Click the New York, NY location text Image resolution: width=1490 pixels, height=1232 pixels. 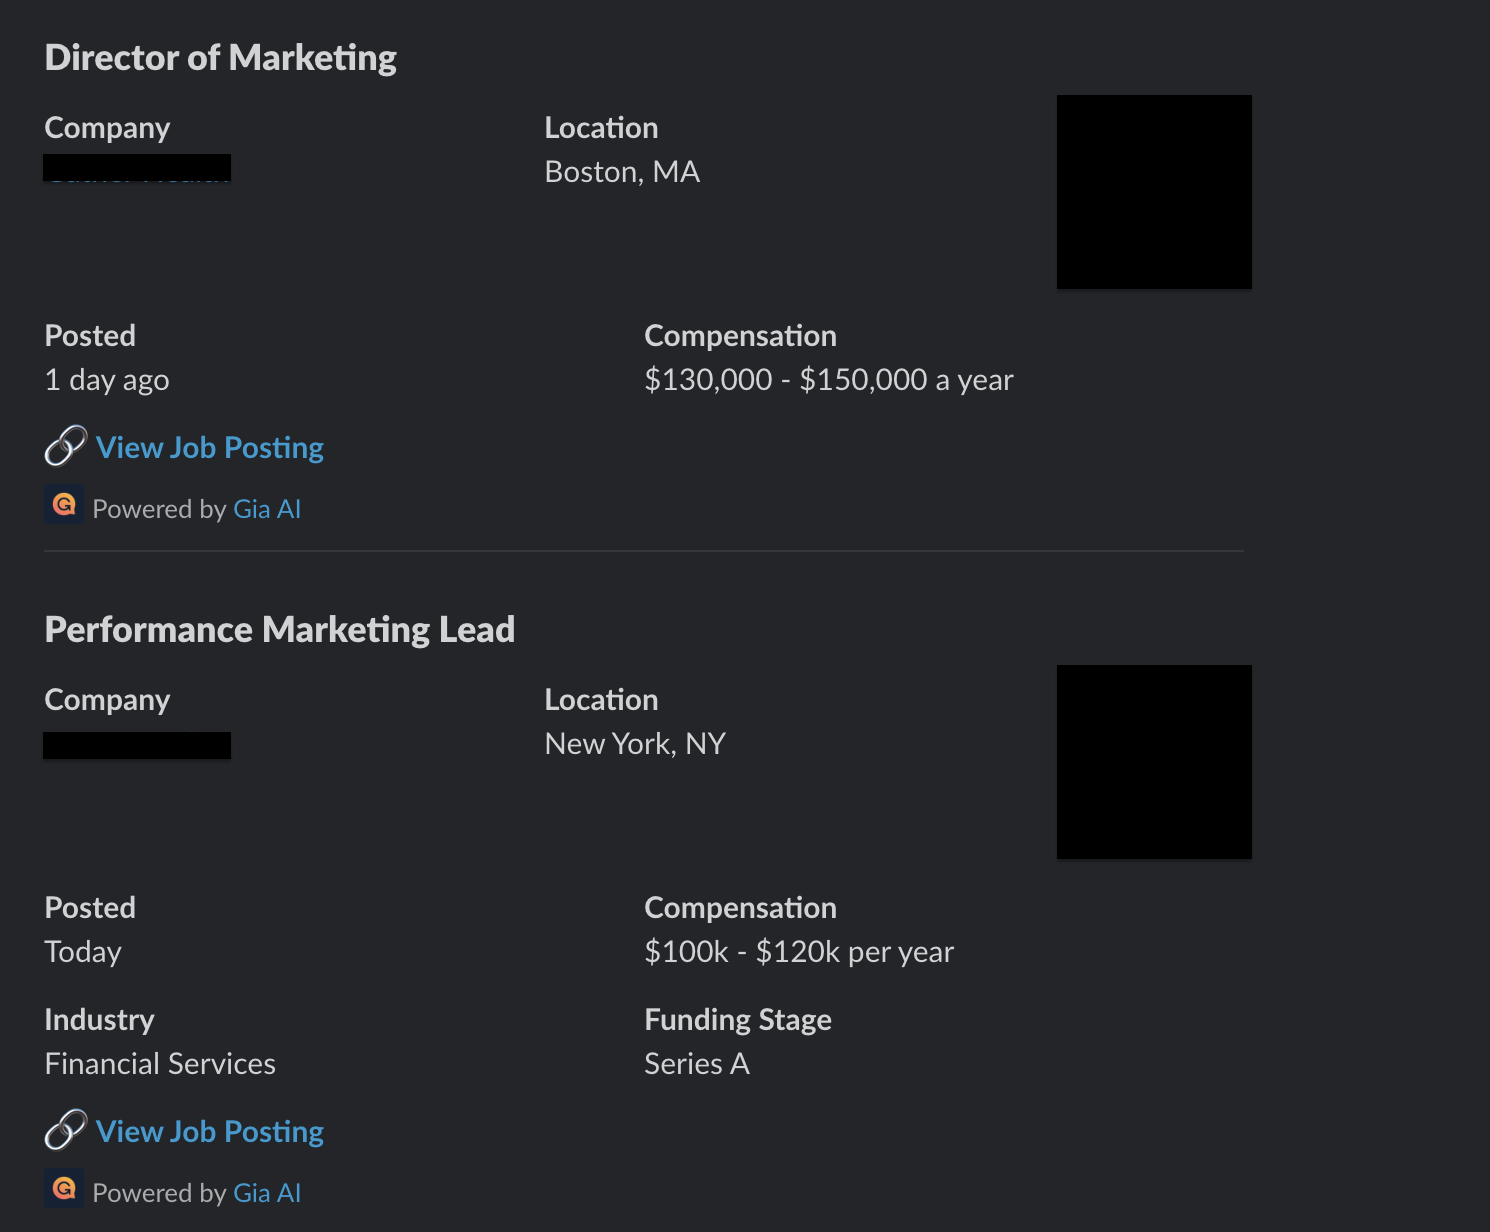[635, 744]
